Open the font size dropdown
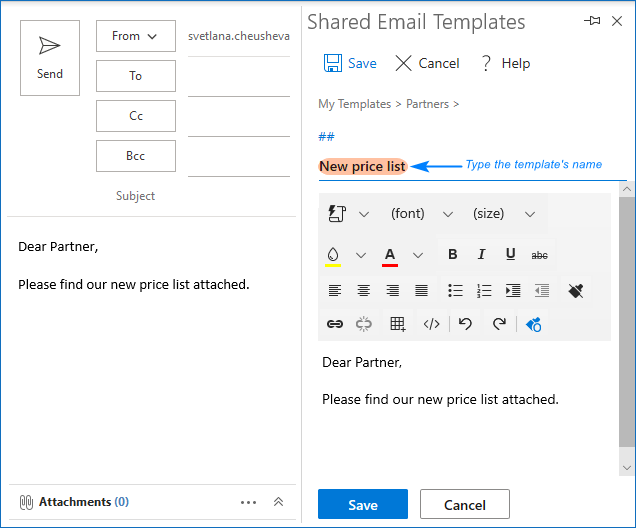This screenshot has width=636, height=528. [503, 214]
